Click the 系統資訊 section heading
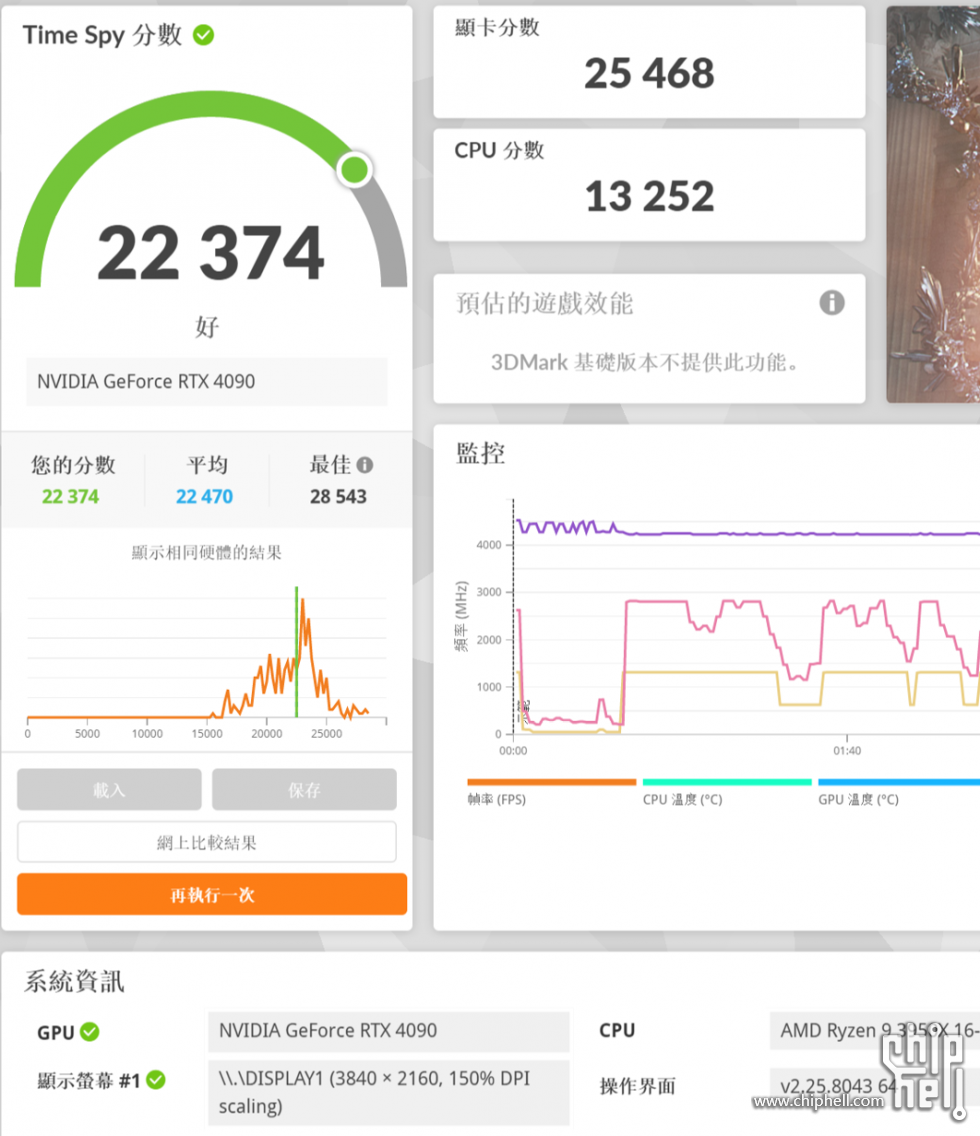 [x=75, y=982]
